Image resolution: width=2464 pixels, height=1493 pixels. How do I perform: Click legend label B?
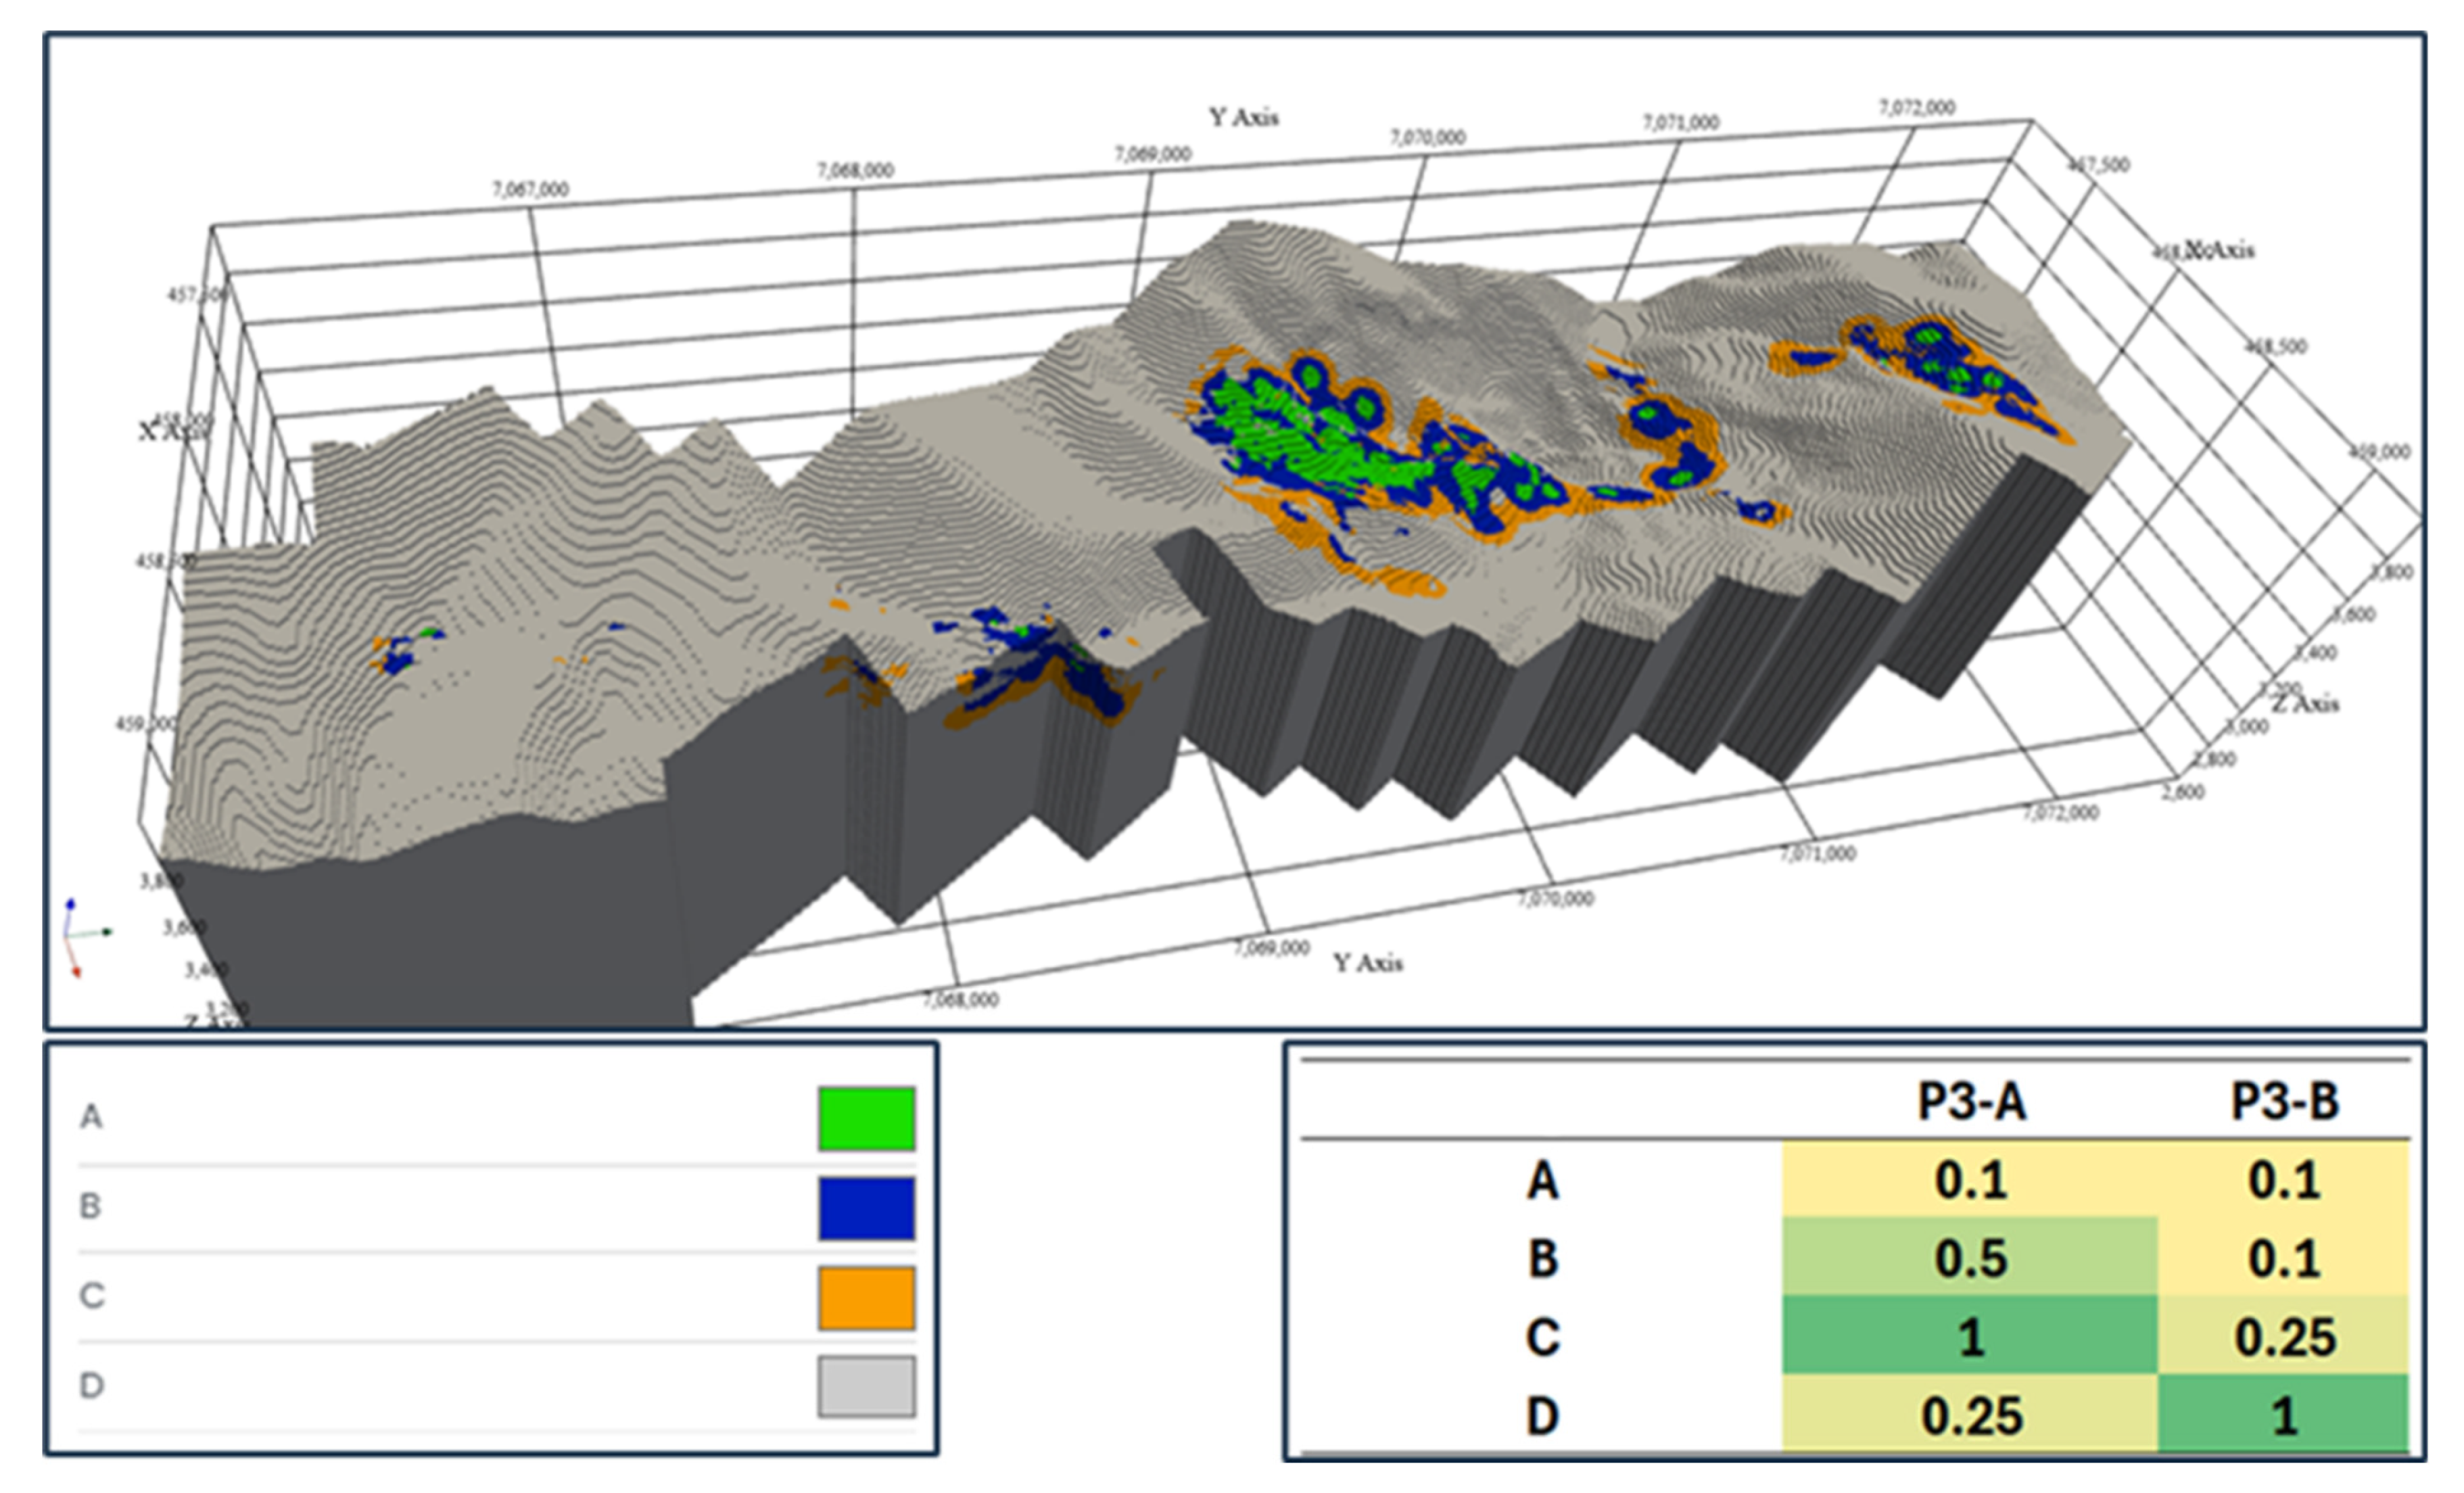[x=90, y=1206]
